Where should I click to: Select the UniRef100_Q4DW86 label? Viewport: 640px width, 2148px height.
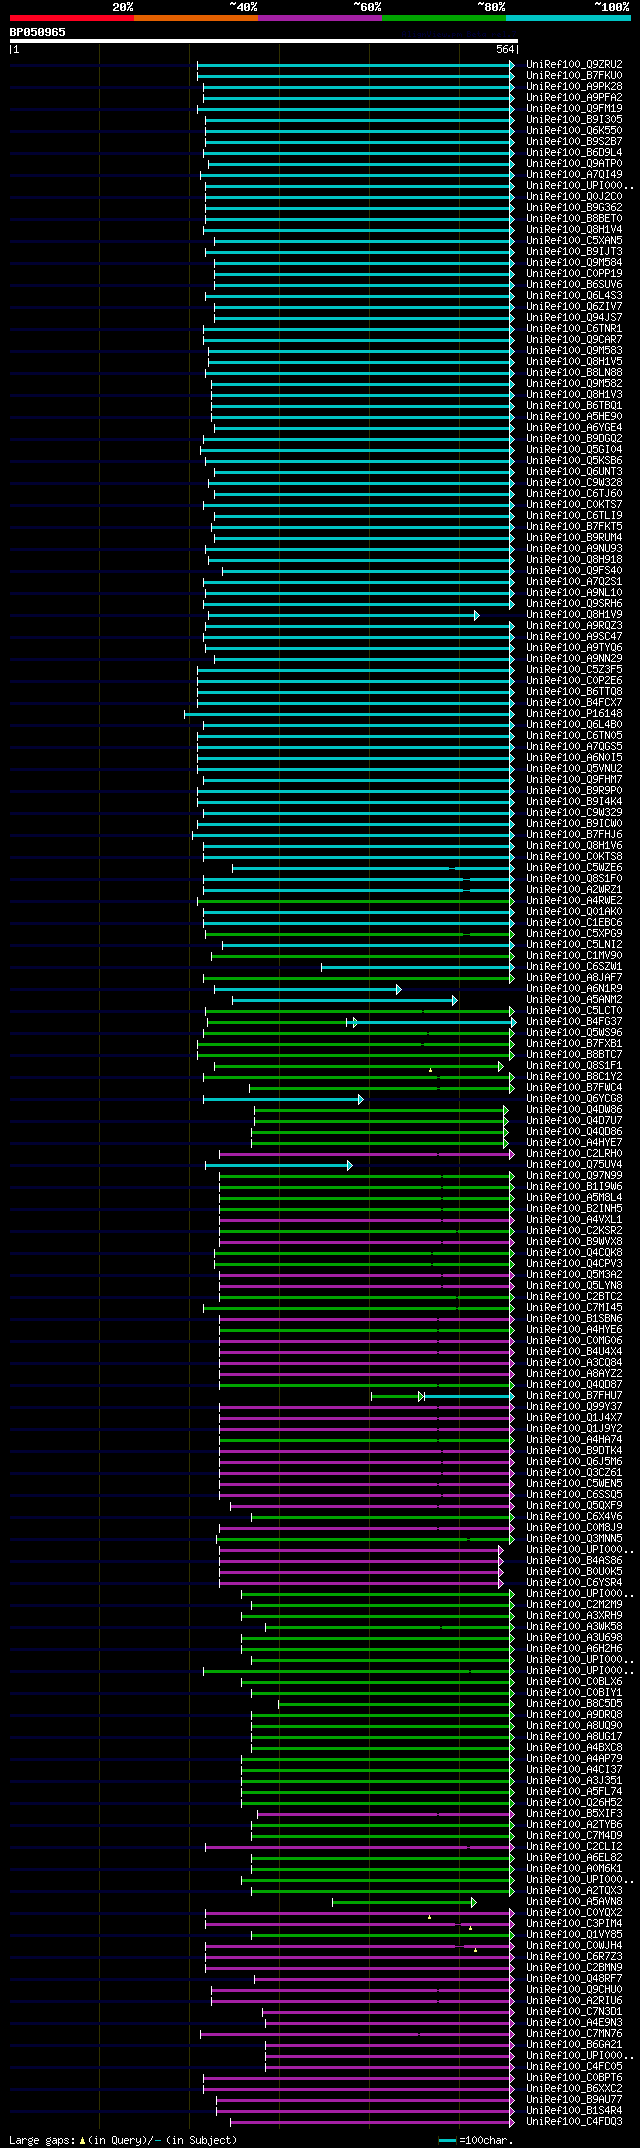(574, 1109)
